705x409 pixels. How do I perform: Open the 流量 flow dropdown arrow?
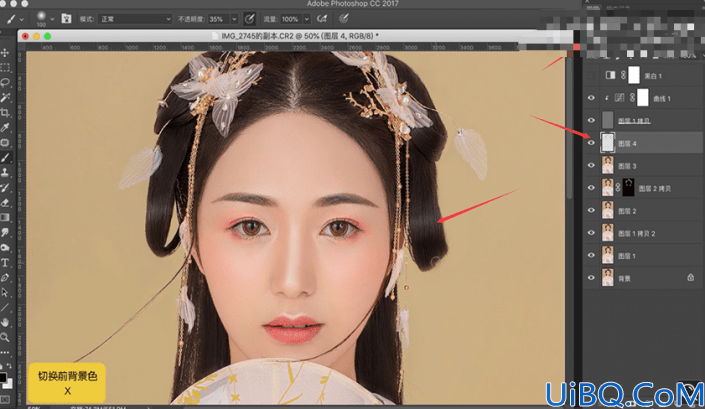coord(307,19)
